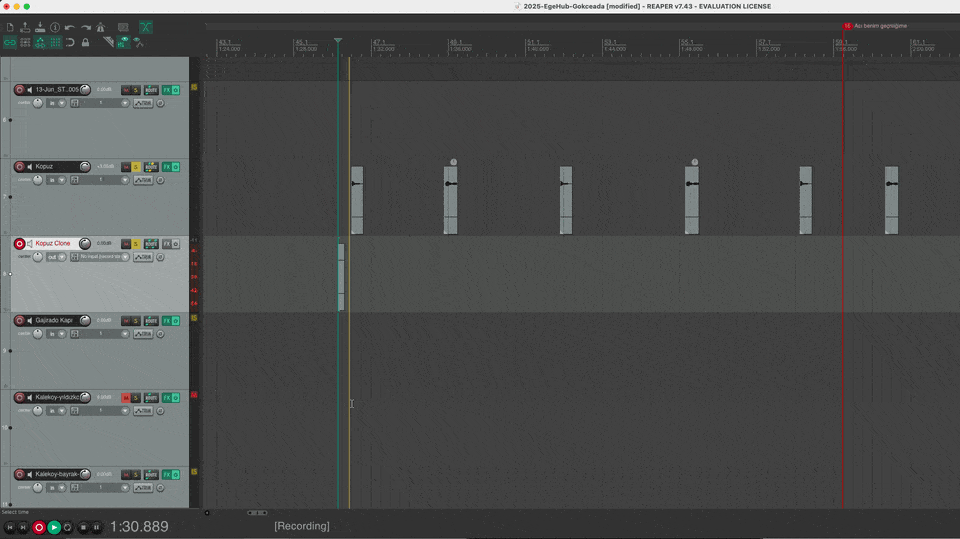This screenshot has width=960, height=539.
Task: Disarm recording on Kopuz Clone track
Action: 19,244
